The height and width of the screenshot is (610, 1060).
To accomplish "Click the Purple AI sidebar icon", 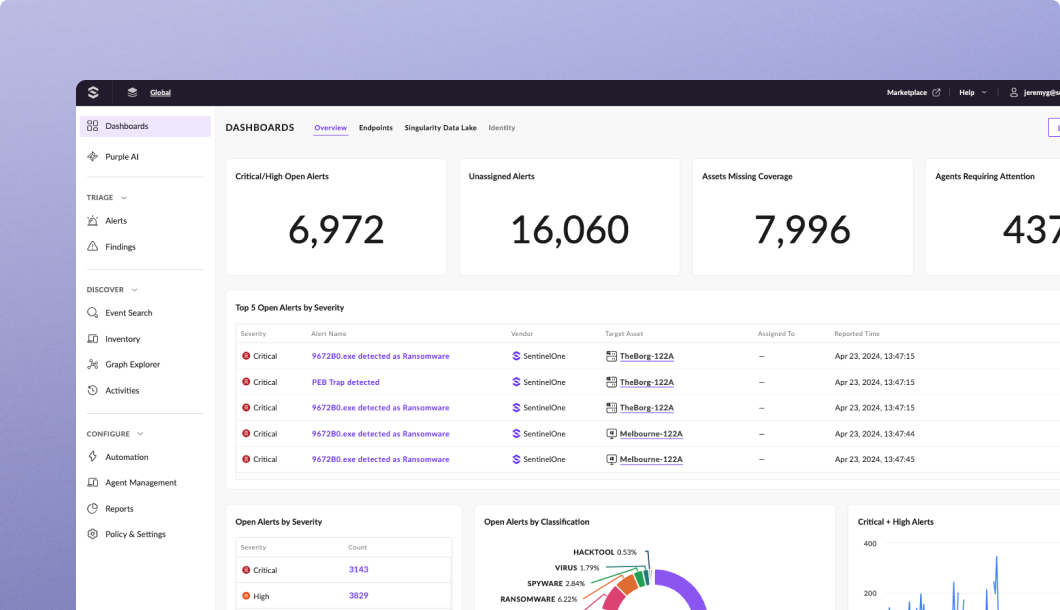I will point(93,157).
